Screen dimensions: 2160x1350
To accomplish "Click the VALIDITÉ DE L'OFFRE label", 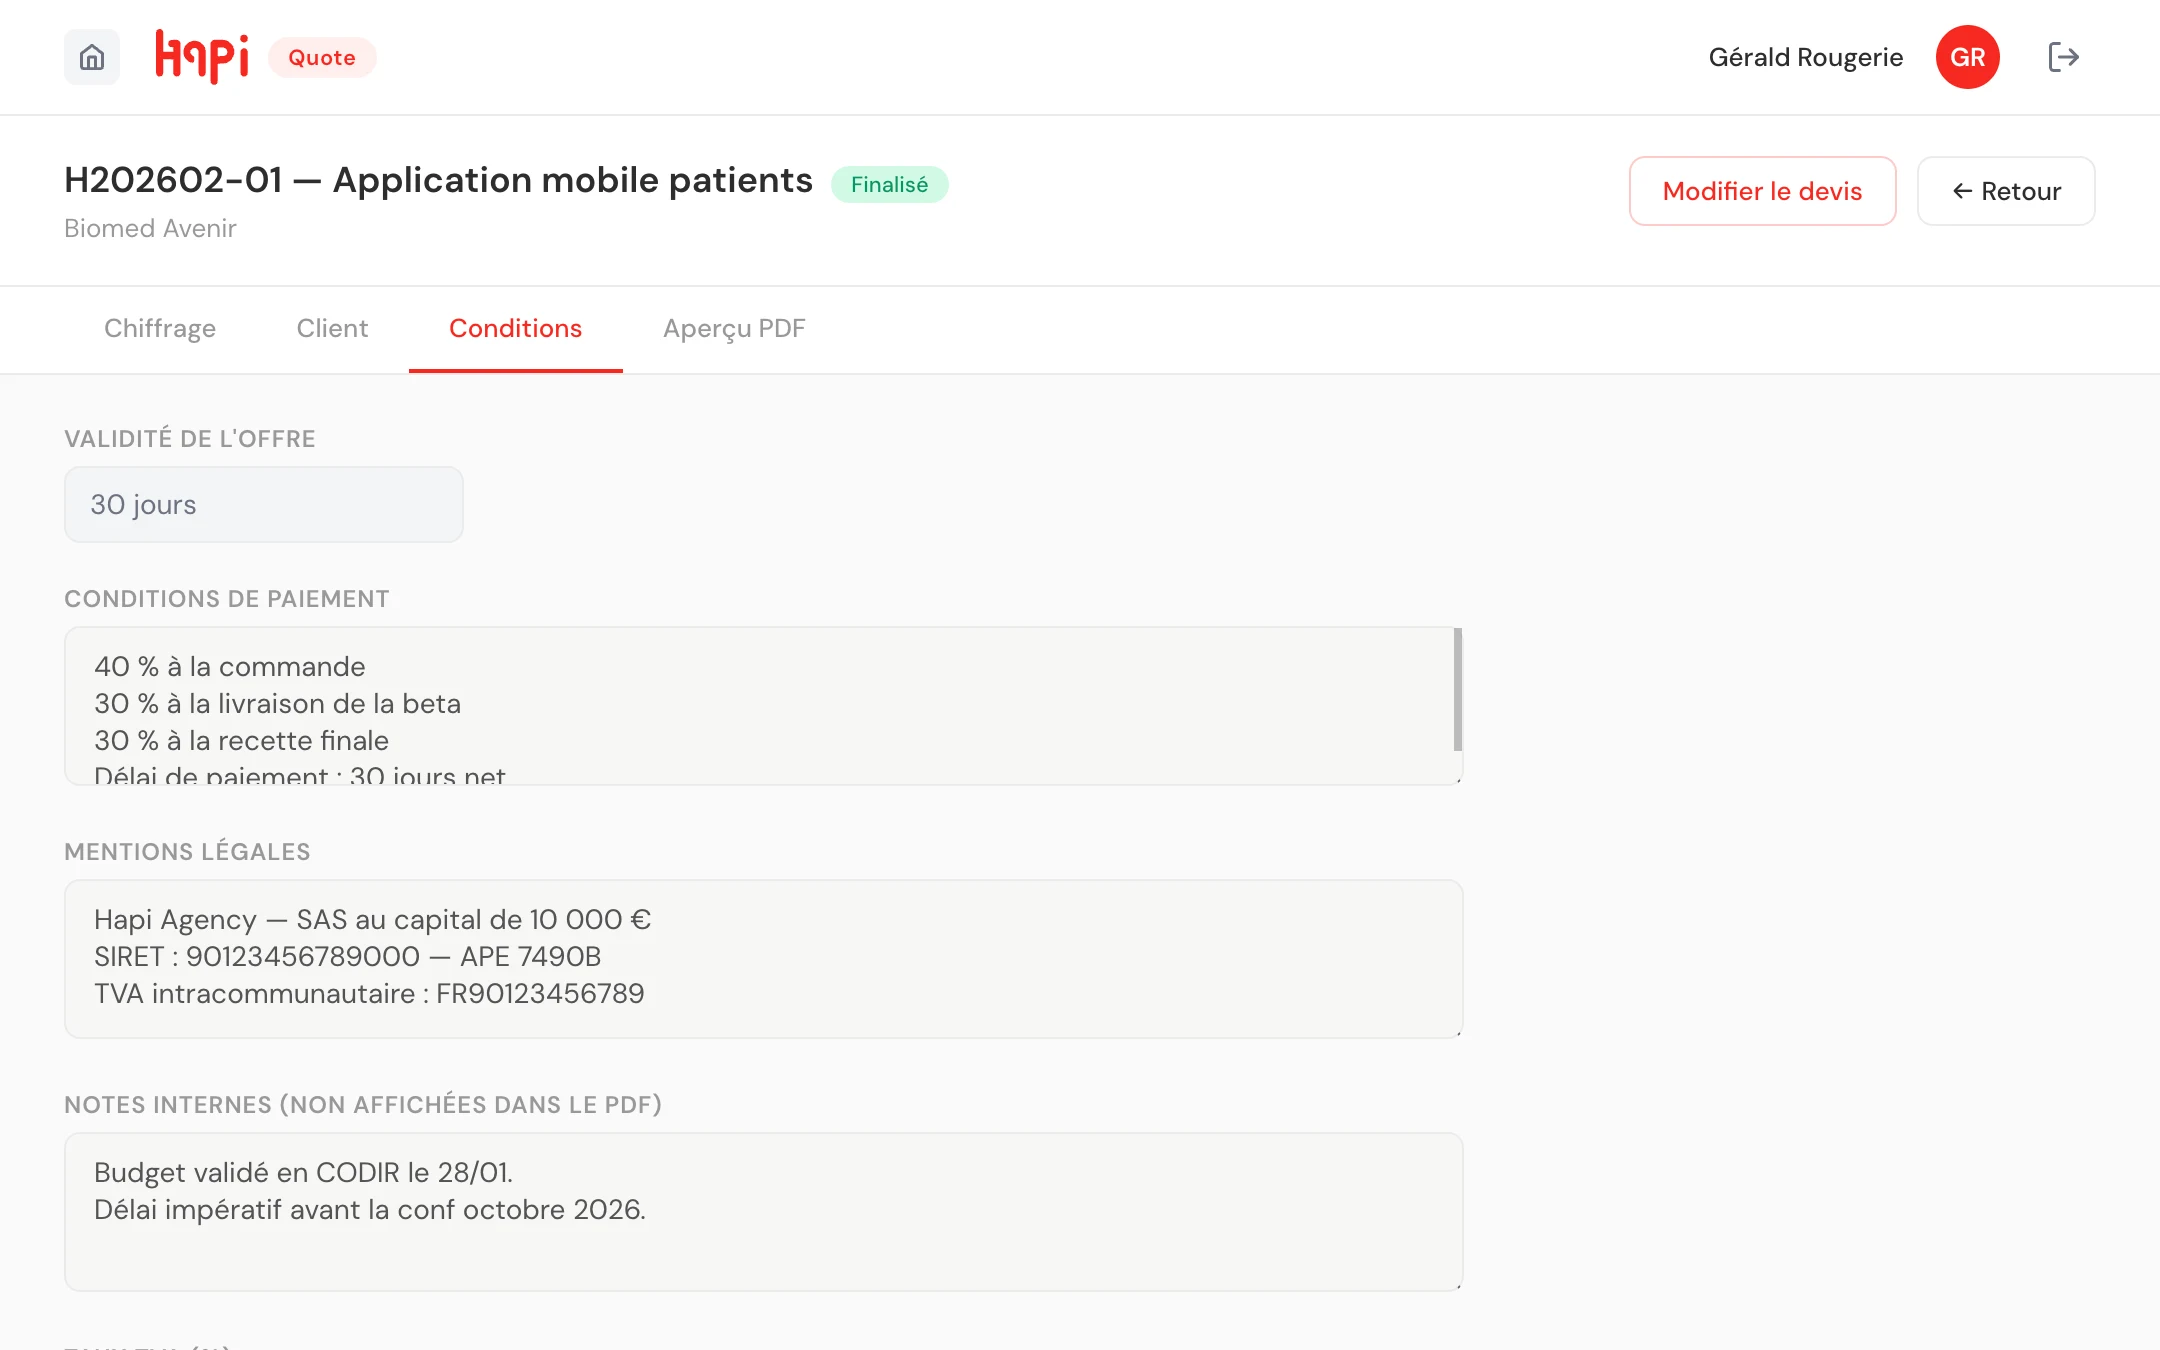I will pos(190,438).
